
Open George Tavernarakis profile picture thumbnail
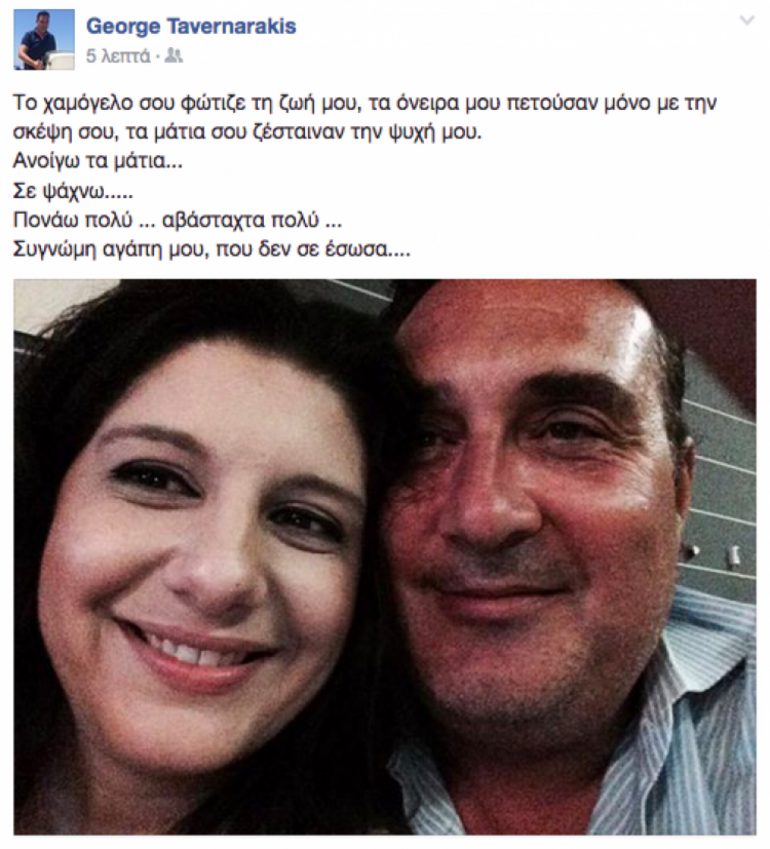[44, 40]
